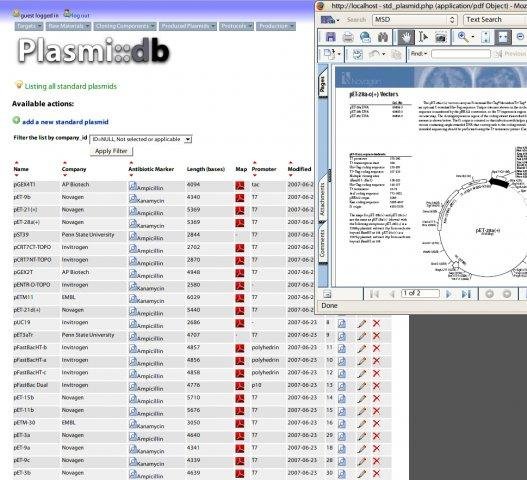Open the Targets menu
This screenshot has width=527, height=480.
coord(29,26)
